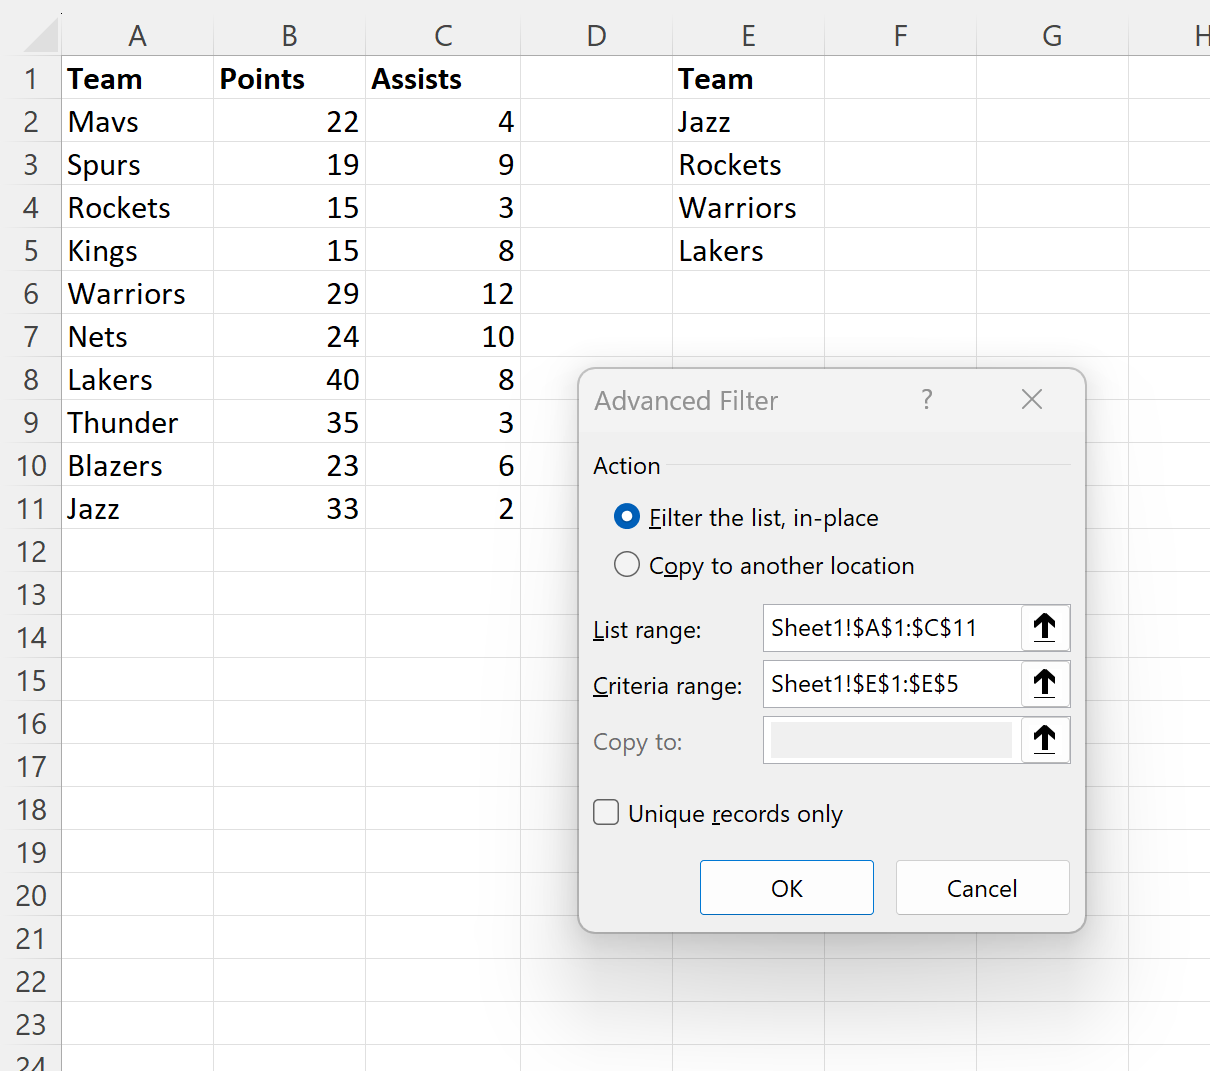Select row 11 header
1210x1071 pixels.
pyautogui.click(x=31, y=508)
